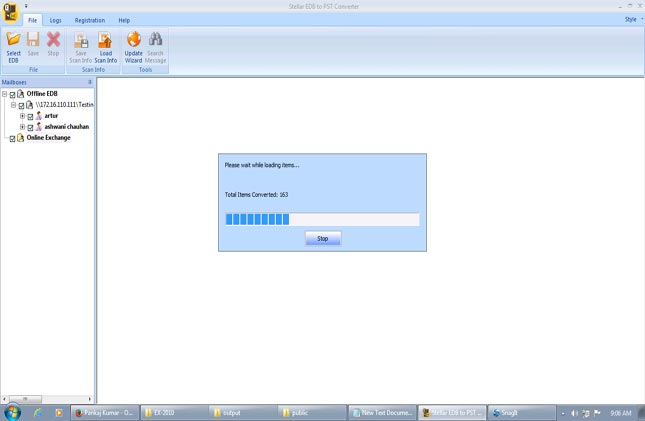Switch to the Snagit taskbar window
Viewport: 645px width, 421px height.
[521, 413]
